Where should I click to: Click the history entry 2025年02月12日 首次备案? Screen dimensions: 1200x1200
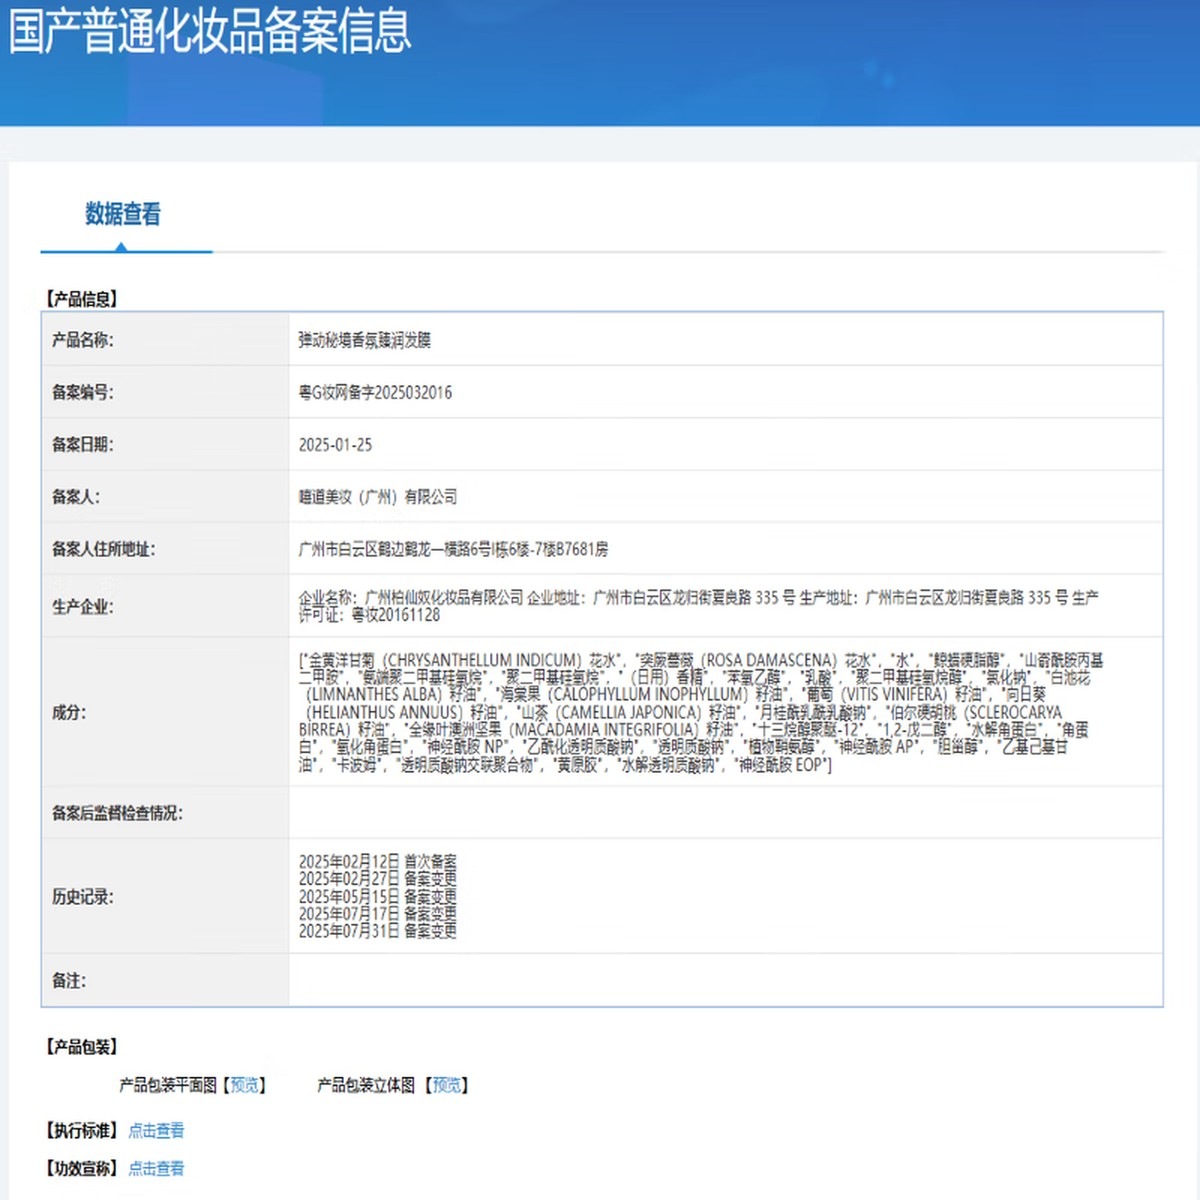[378, 861]
